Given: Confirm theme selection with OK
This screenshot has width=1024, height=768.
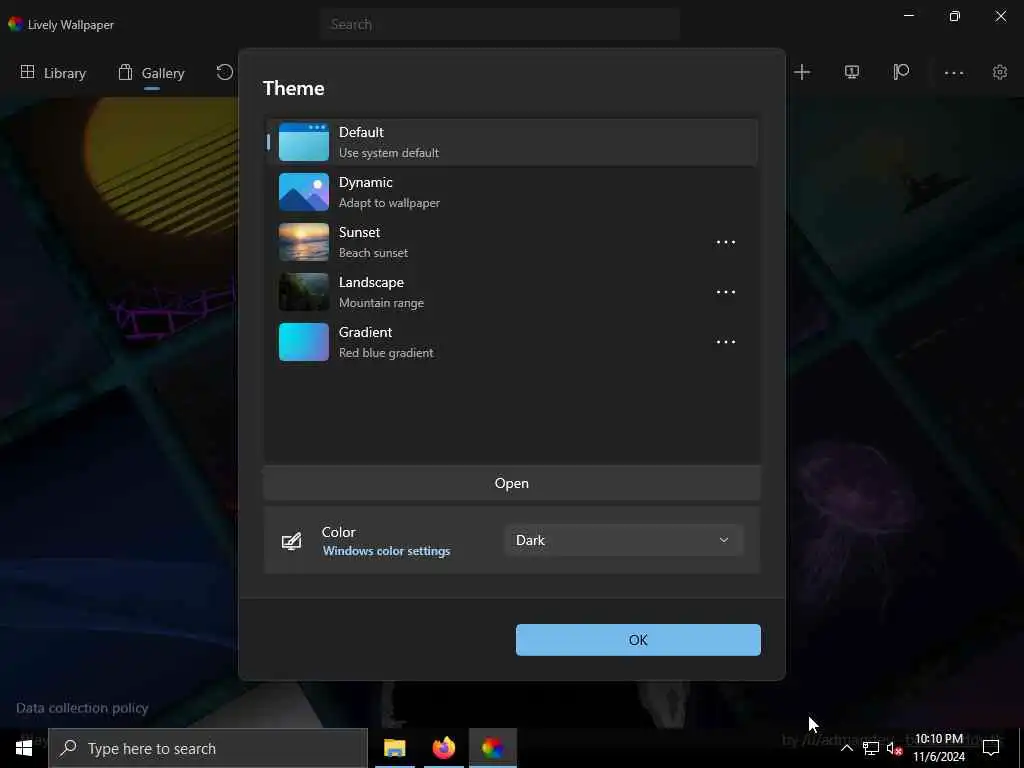Looking at the screenshot, I should point(638,640).
